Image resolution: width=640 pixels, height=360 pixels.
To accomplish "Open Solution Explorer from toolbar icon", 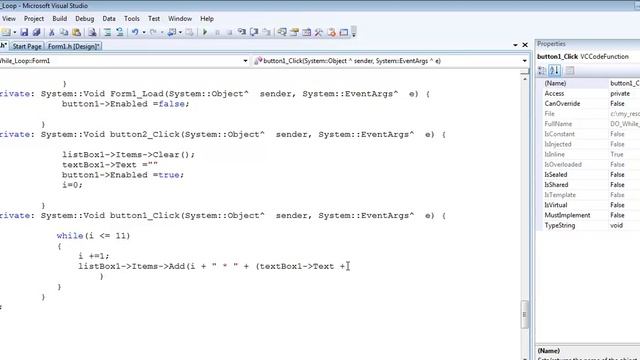I will [282, 32].
